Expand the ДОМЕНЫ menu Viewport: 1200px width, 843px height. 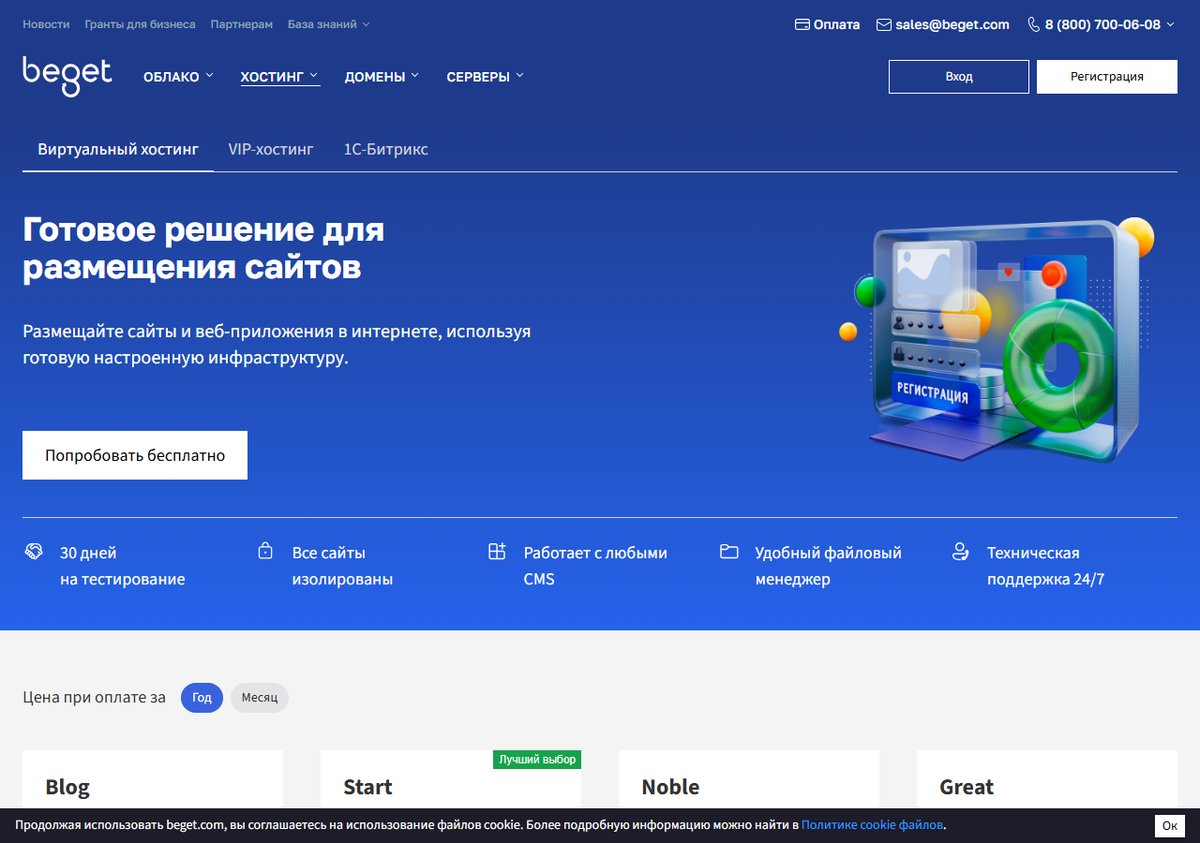click(x=382, y=76)
